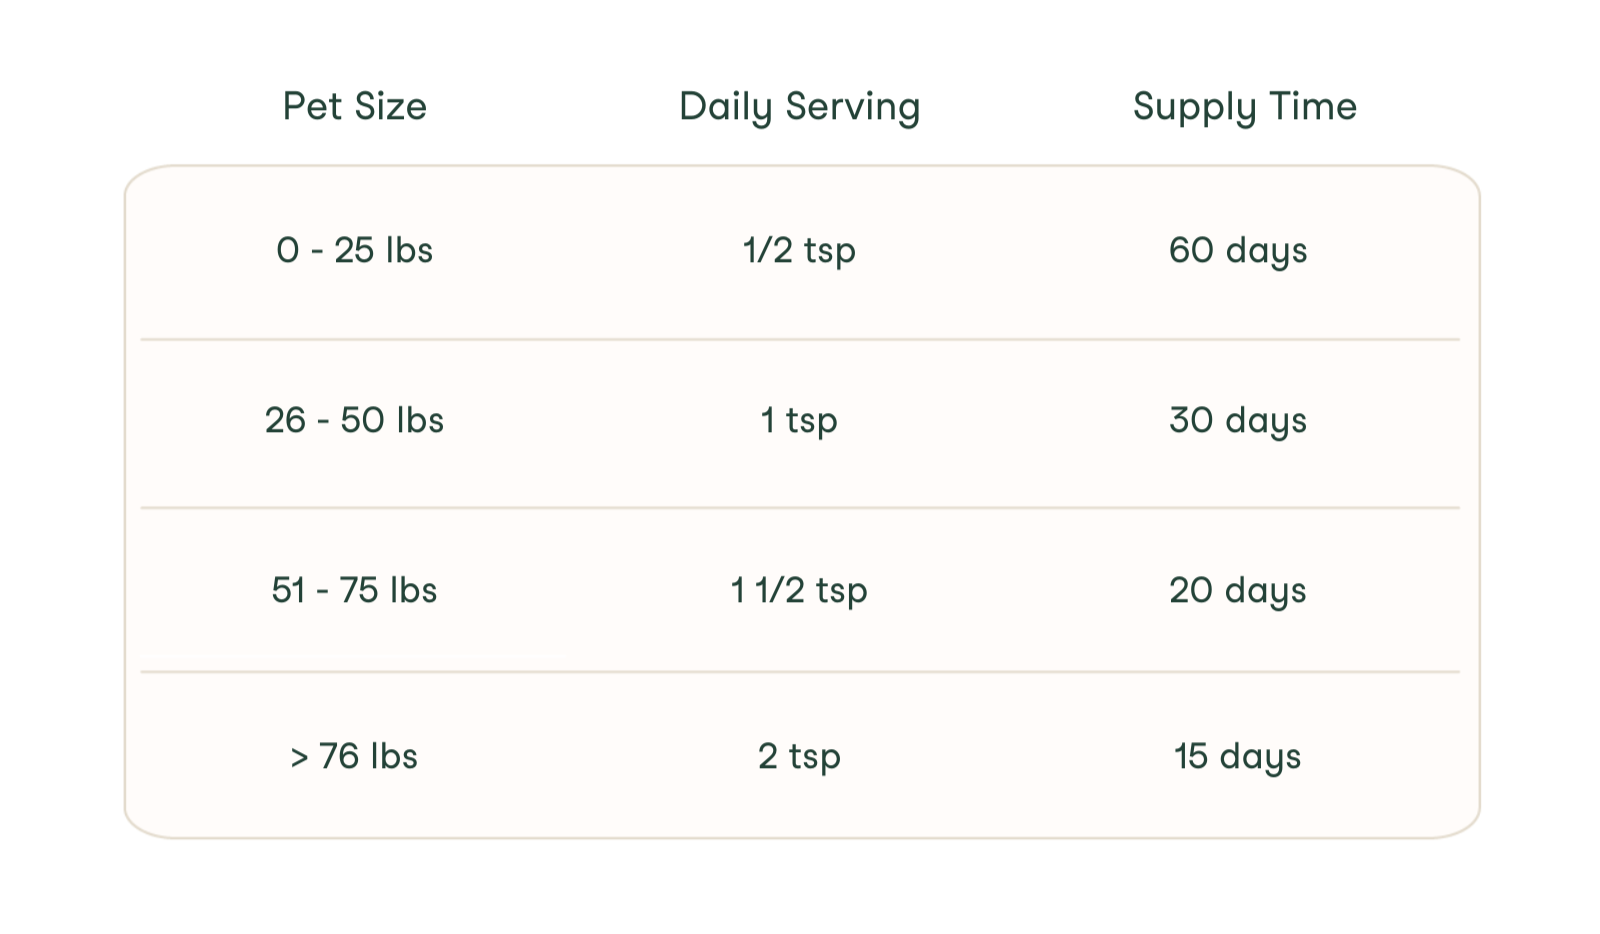
Task: Select the 0 - 25 lbs cell
Action: 355,250
